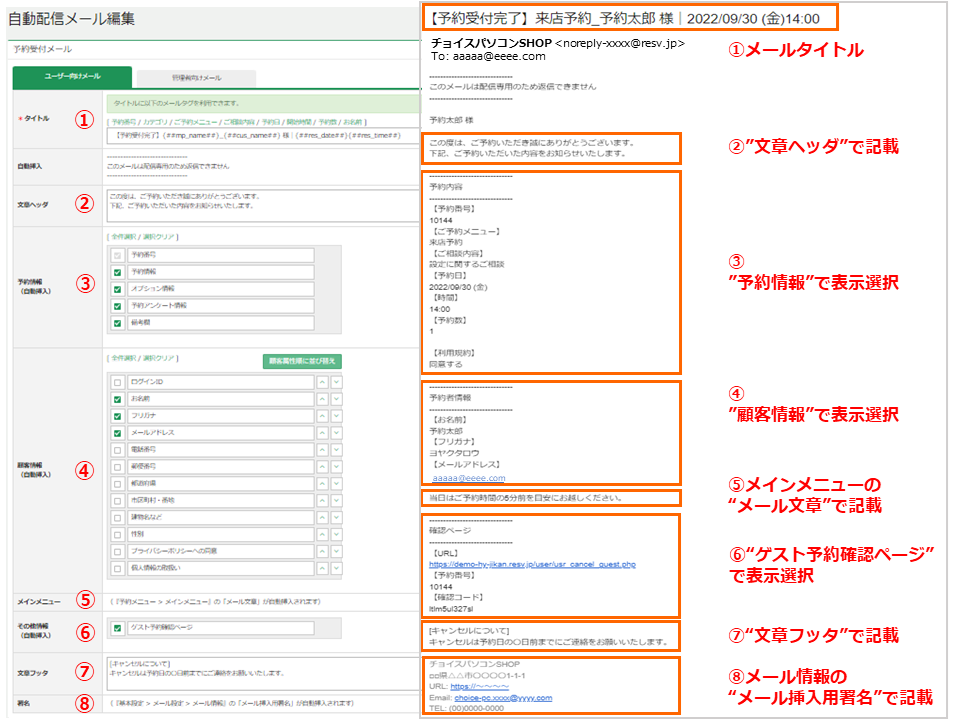Viewport: 960px width, 720px height.
Task: Move 電話番号 row up
Action: [323, 450]
